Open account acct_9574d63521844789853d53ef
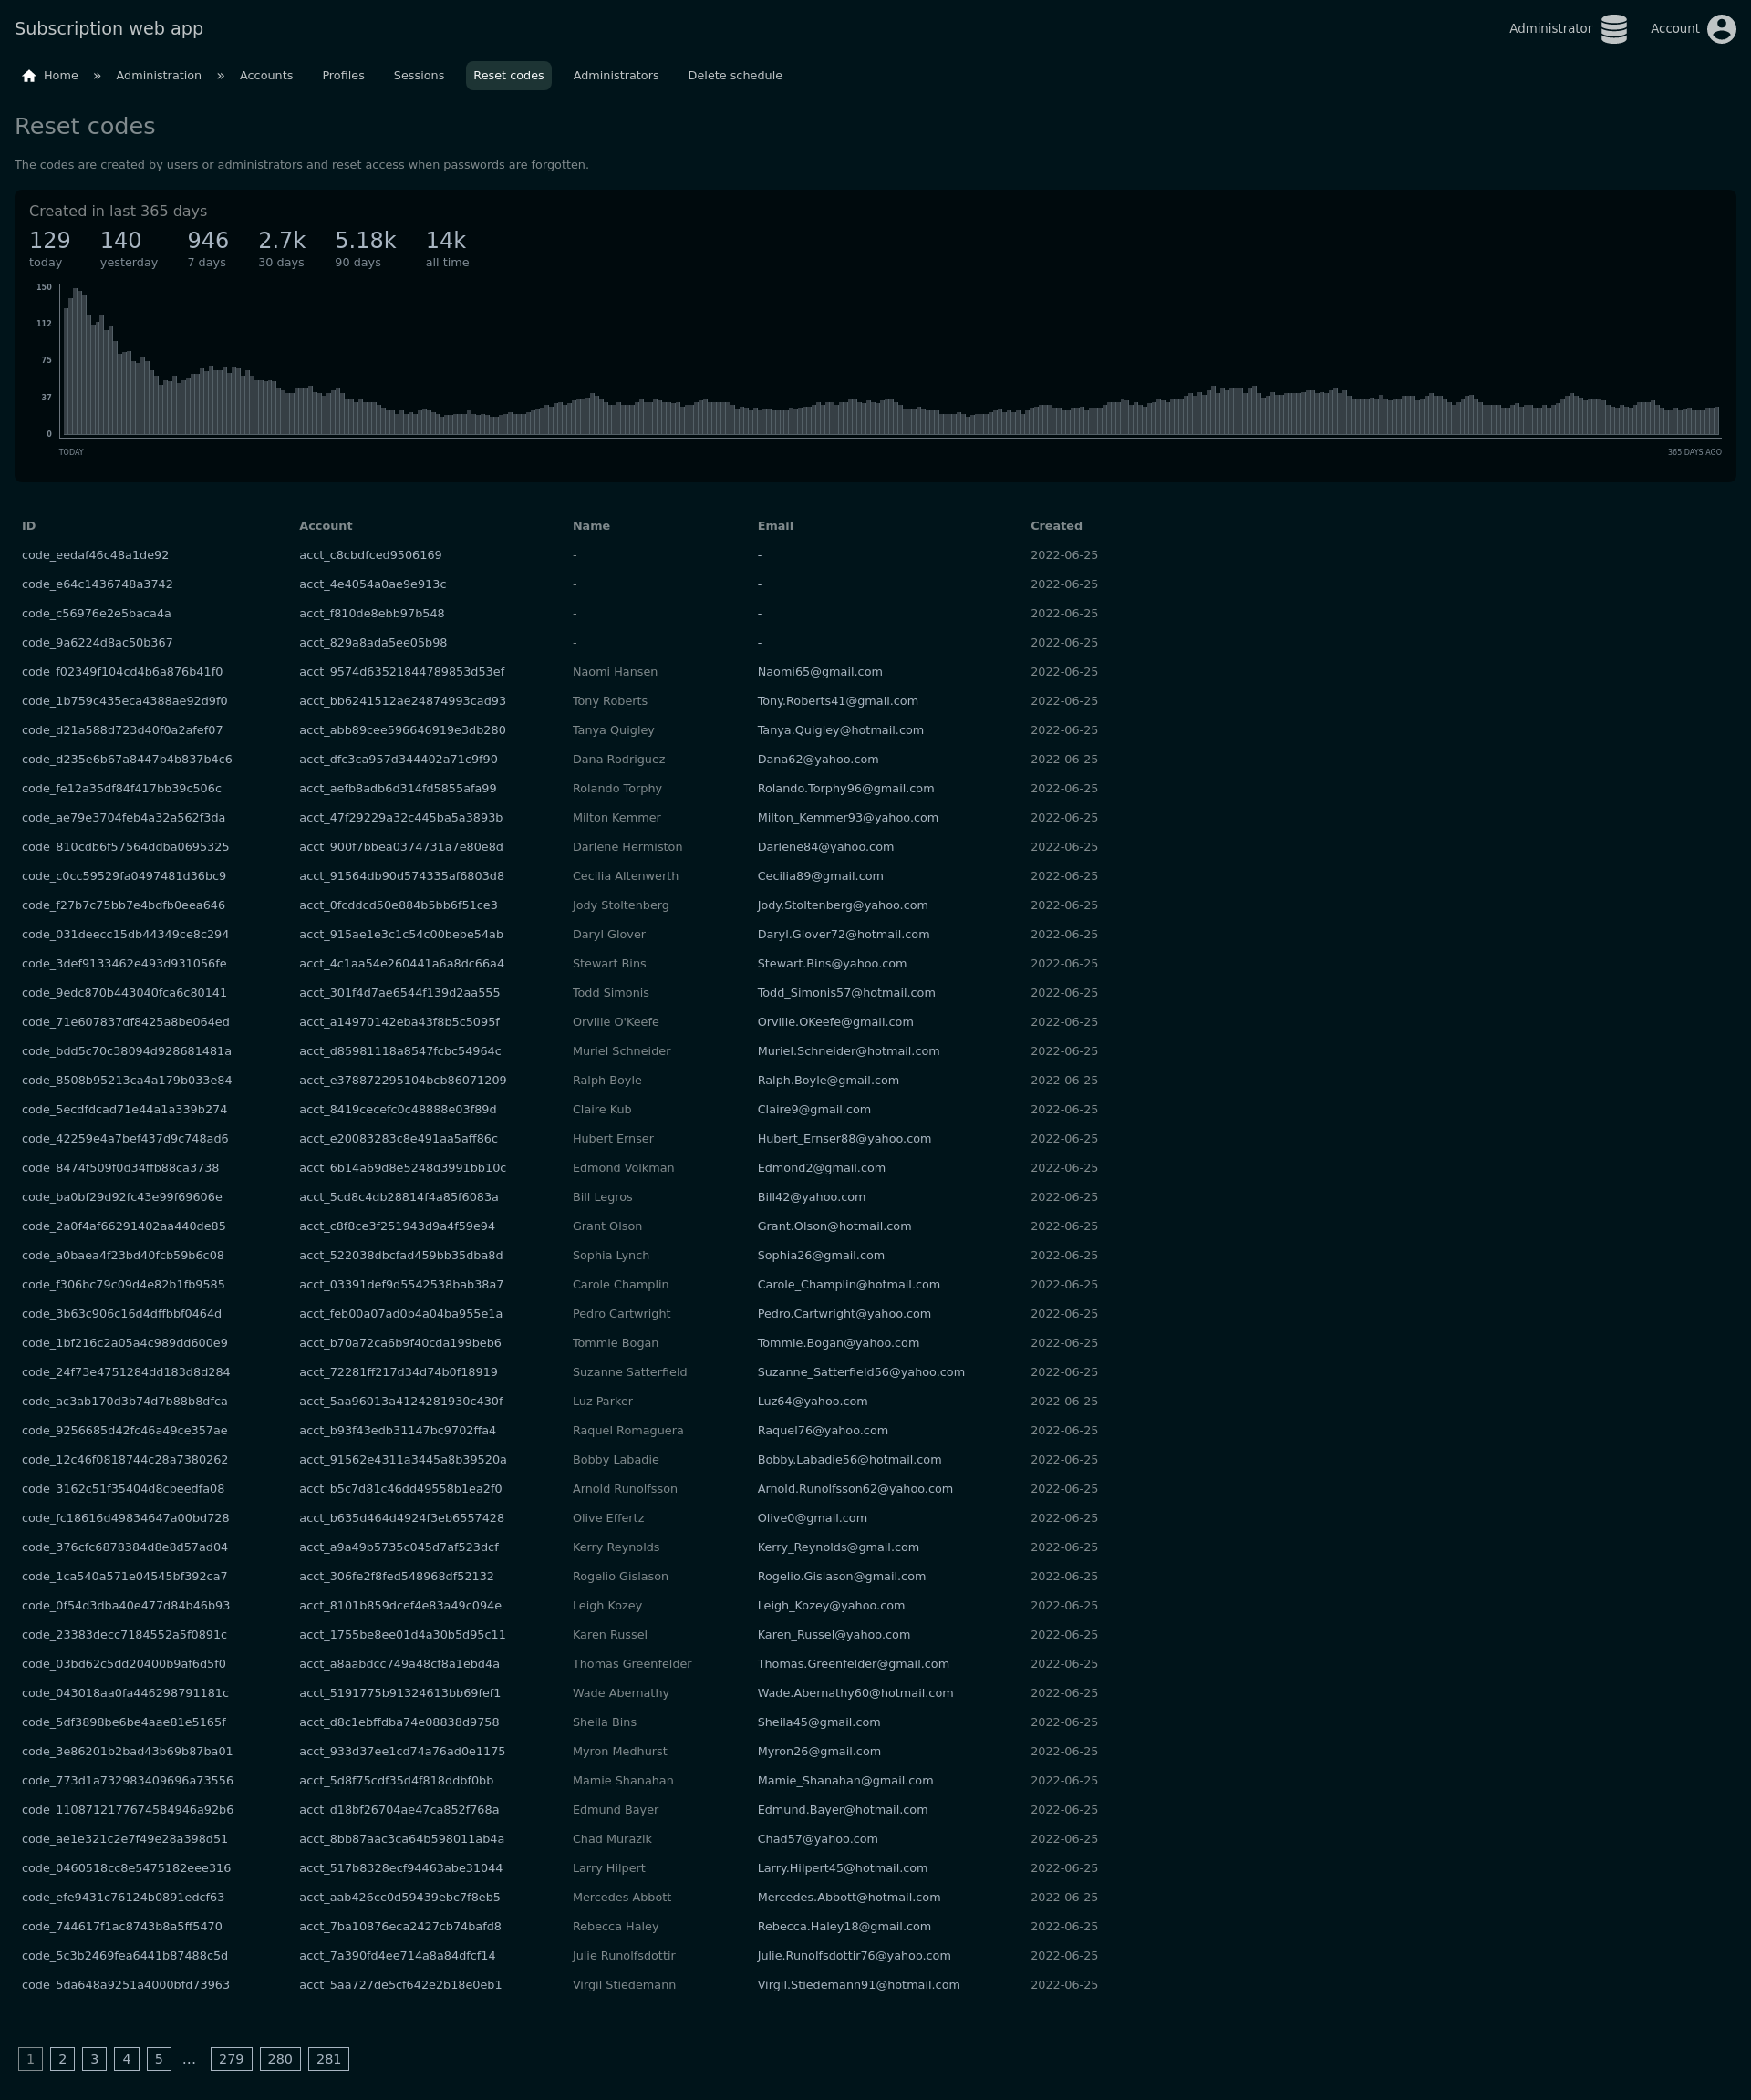The height and width of the screenshot is (2100, 1751). (401, 672)
